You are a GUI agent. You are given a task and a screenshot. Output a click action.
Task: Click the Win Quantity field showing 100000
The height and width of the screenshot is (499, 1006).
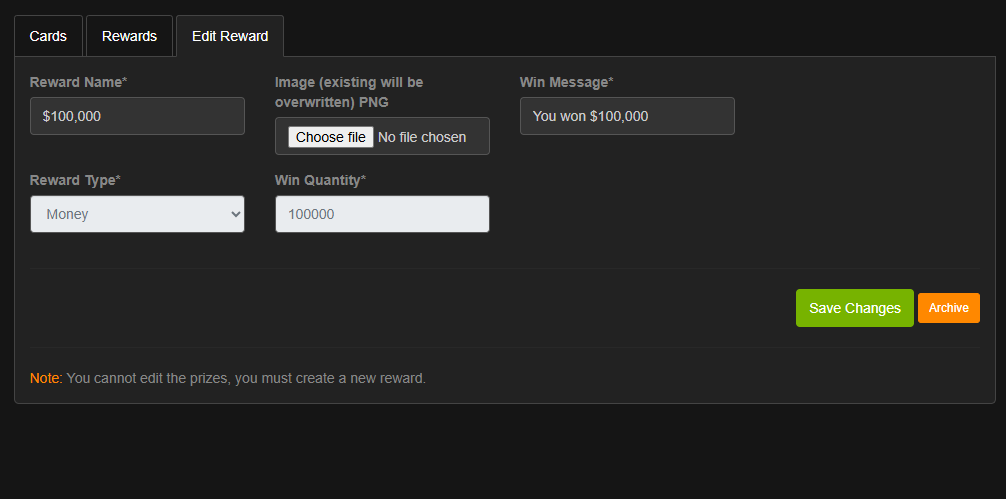point(382,214)
